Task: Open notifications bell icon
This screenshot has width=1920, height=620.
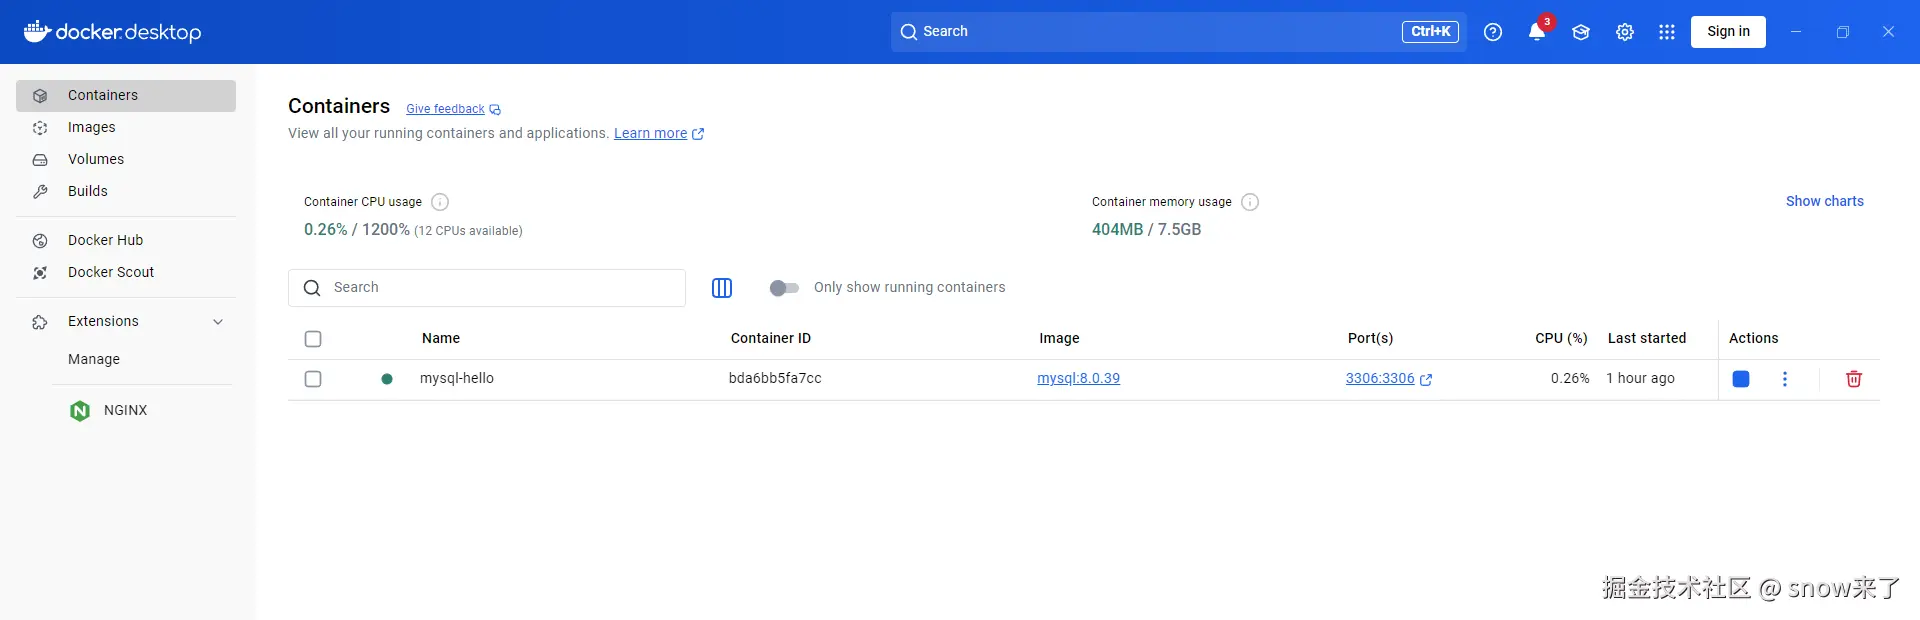Action: click(1537, 32)
